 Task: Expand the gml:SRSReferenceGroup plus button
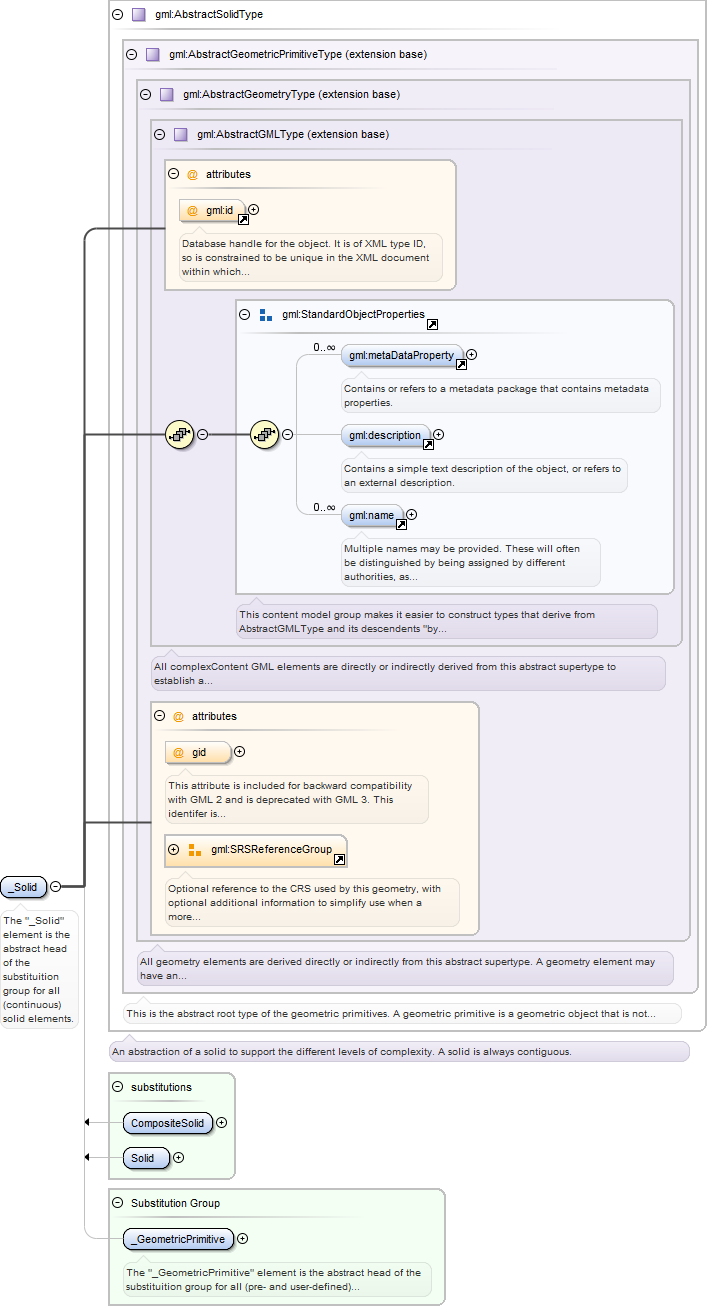(x=174, y=849)
